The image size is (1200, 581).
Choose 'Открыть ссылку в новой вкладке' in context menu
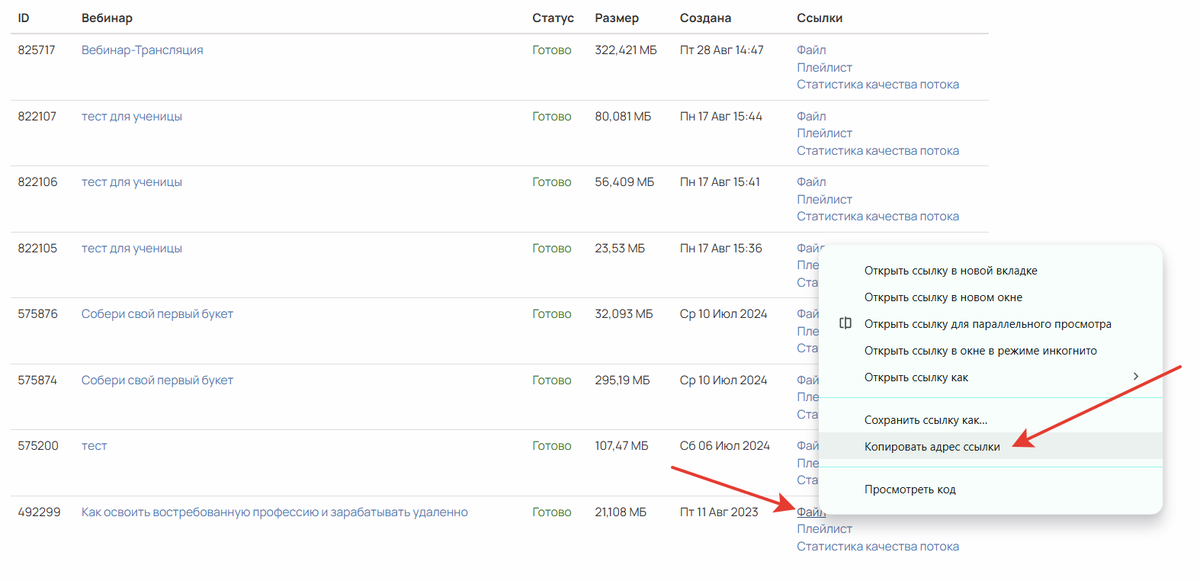click(990, 270)
